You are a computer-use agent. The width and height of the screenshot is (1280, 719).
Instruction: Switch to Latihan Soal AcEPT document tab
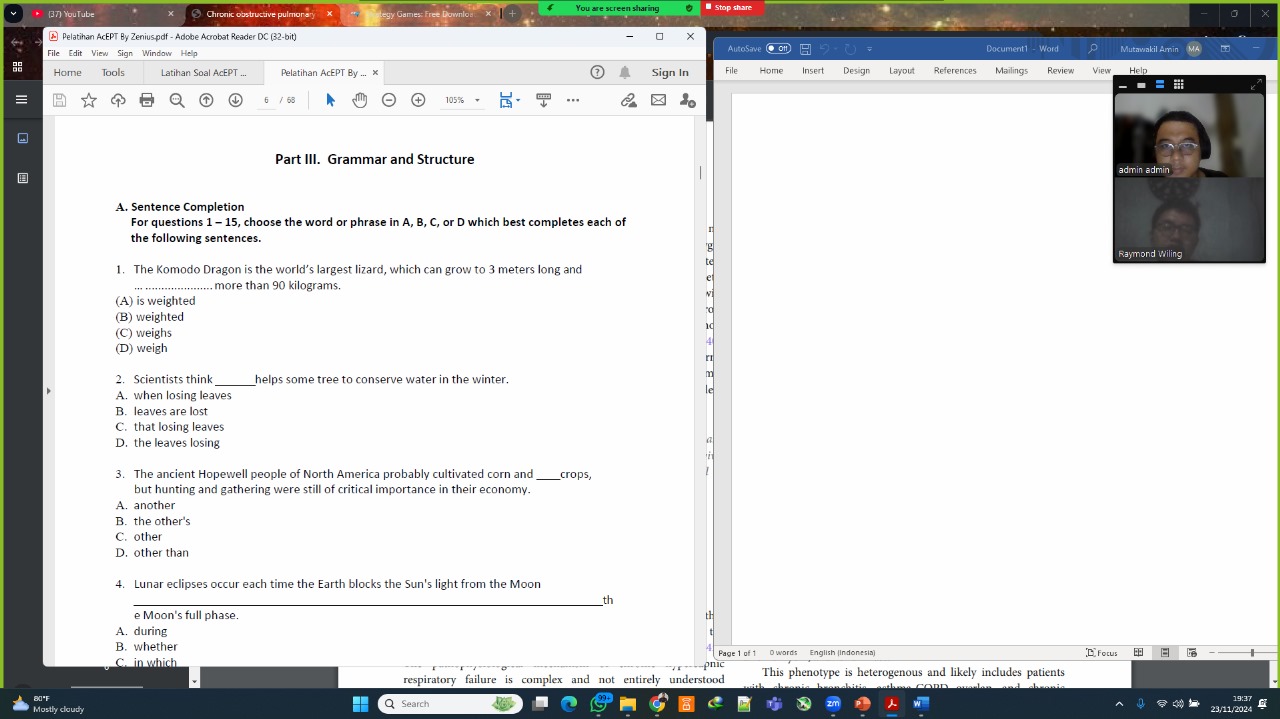click(x=203, y=72)
